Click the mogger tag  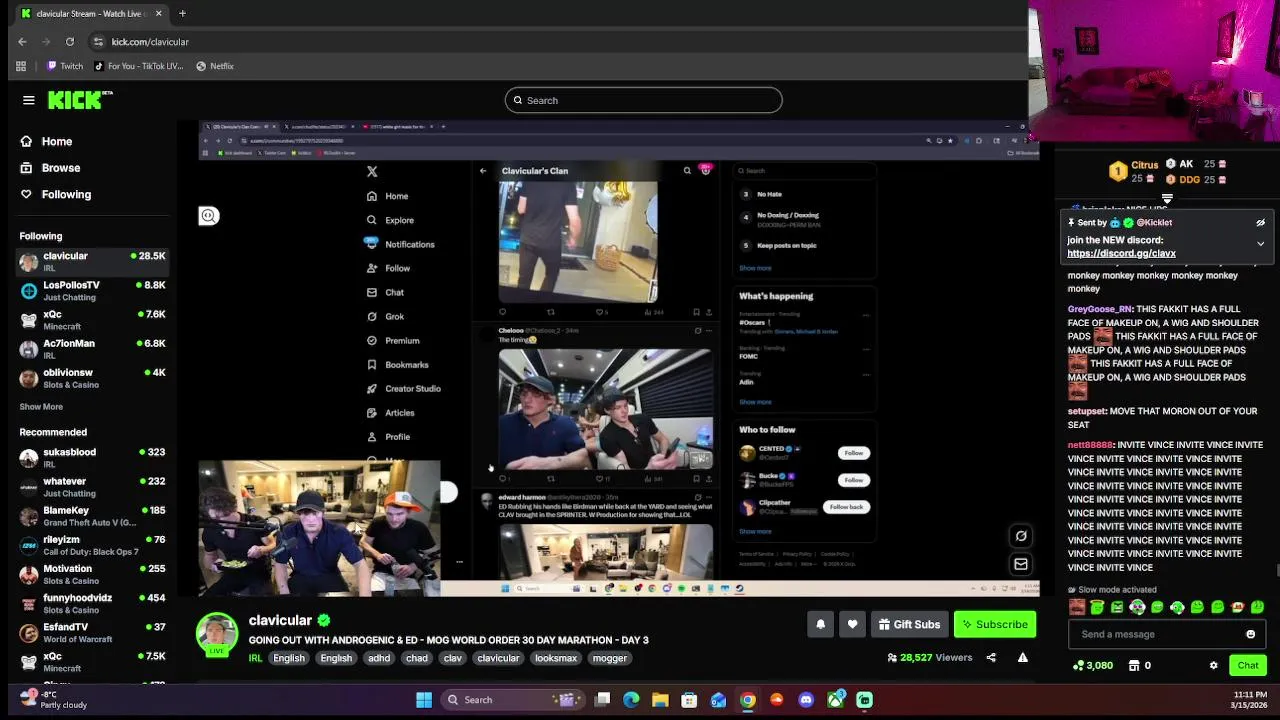point(610,658)
